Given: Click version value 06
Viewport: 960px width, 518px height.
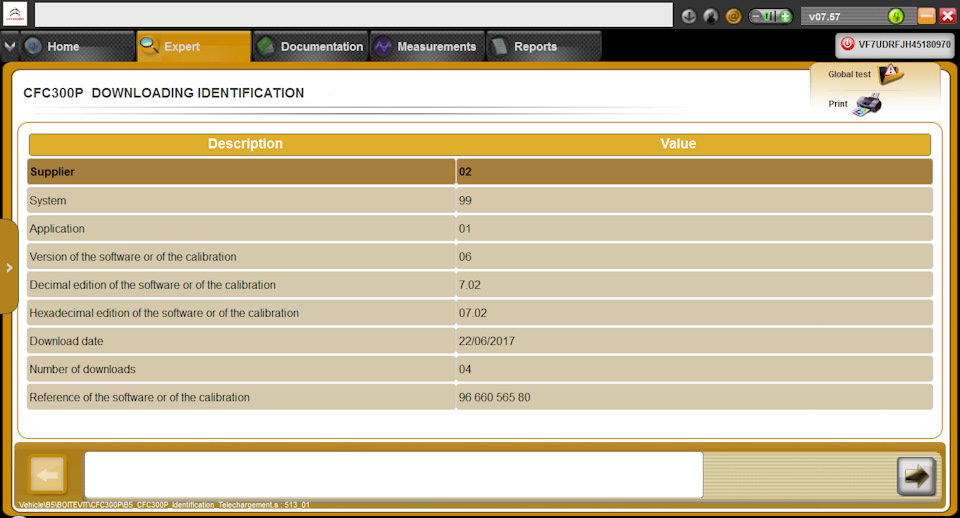Looking at the screenshot, I should (465, 257).
